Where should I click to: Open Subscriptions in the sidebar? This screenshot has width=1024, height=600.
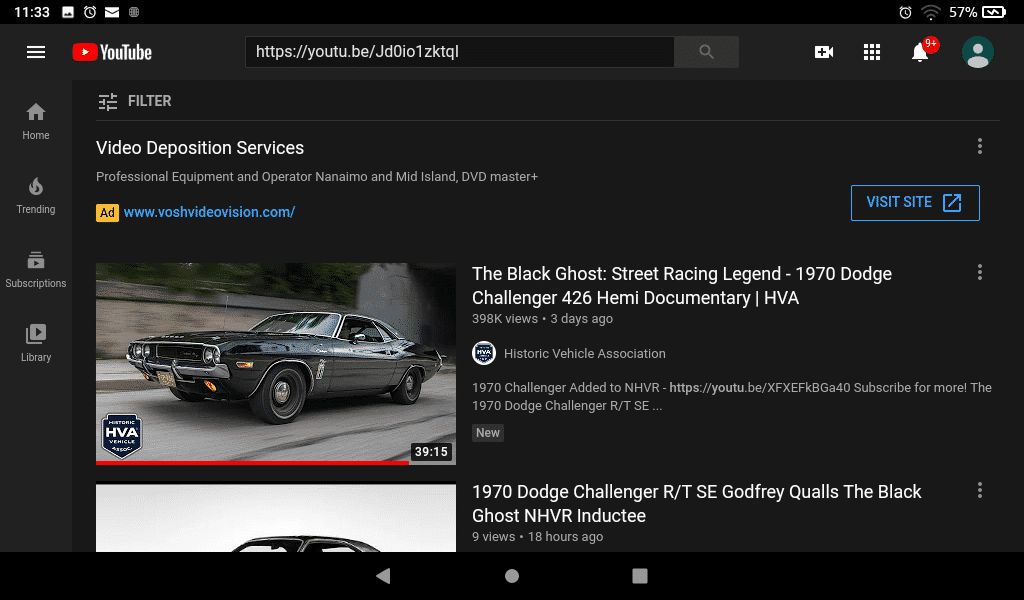(36, 269)
